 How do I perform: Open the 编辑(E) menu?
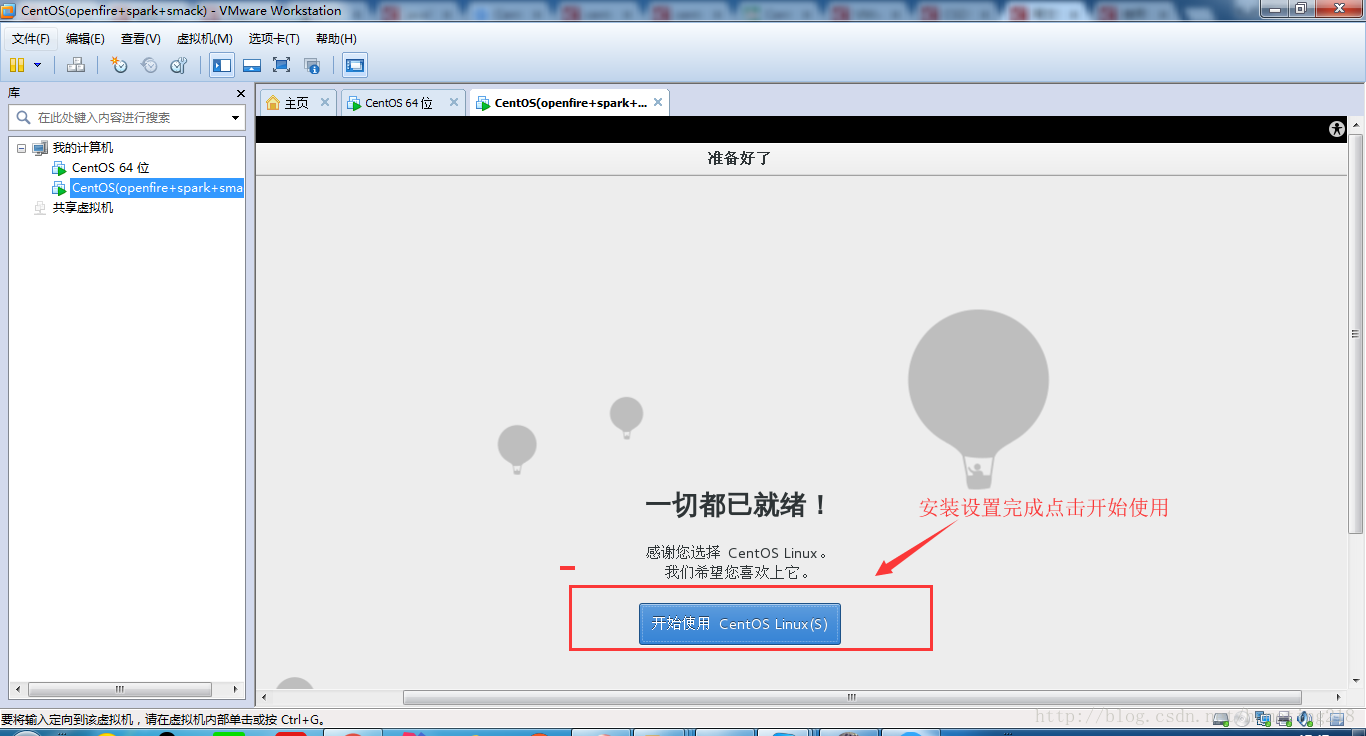click(x=85, y=38)
